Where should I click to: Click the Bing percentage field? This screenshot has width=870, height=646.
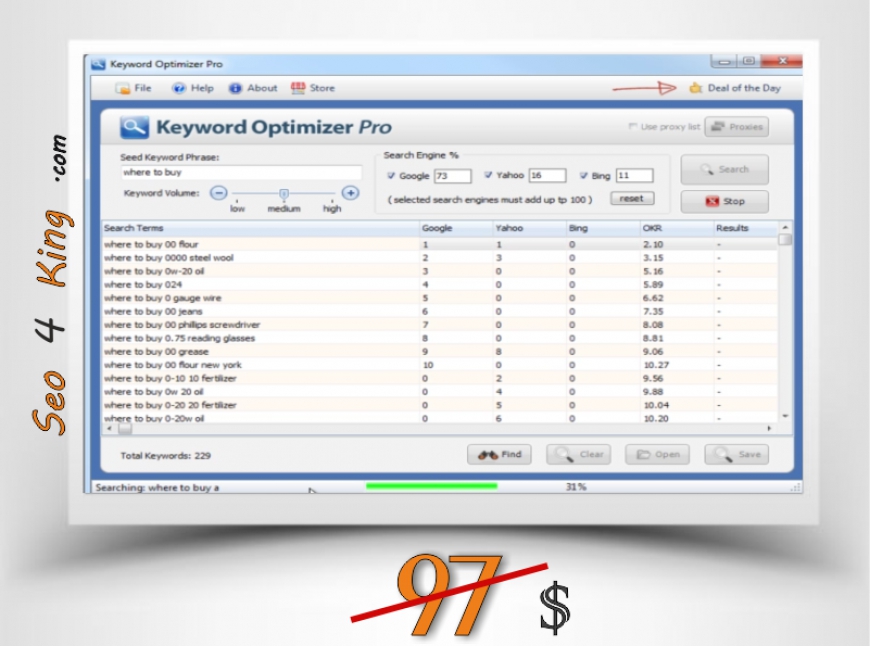[634, 175]
